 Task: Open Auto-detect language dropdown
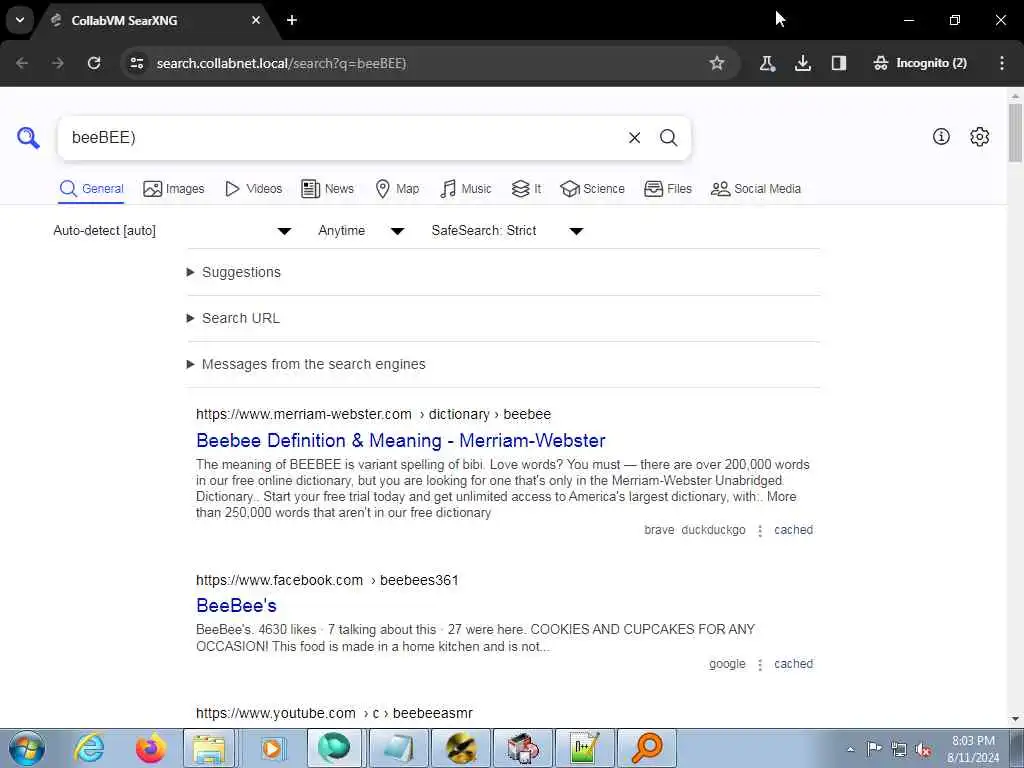point(172,231)
